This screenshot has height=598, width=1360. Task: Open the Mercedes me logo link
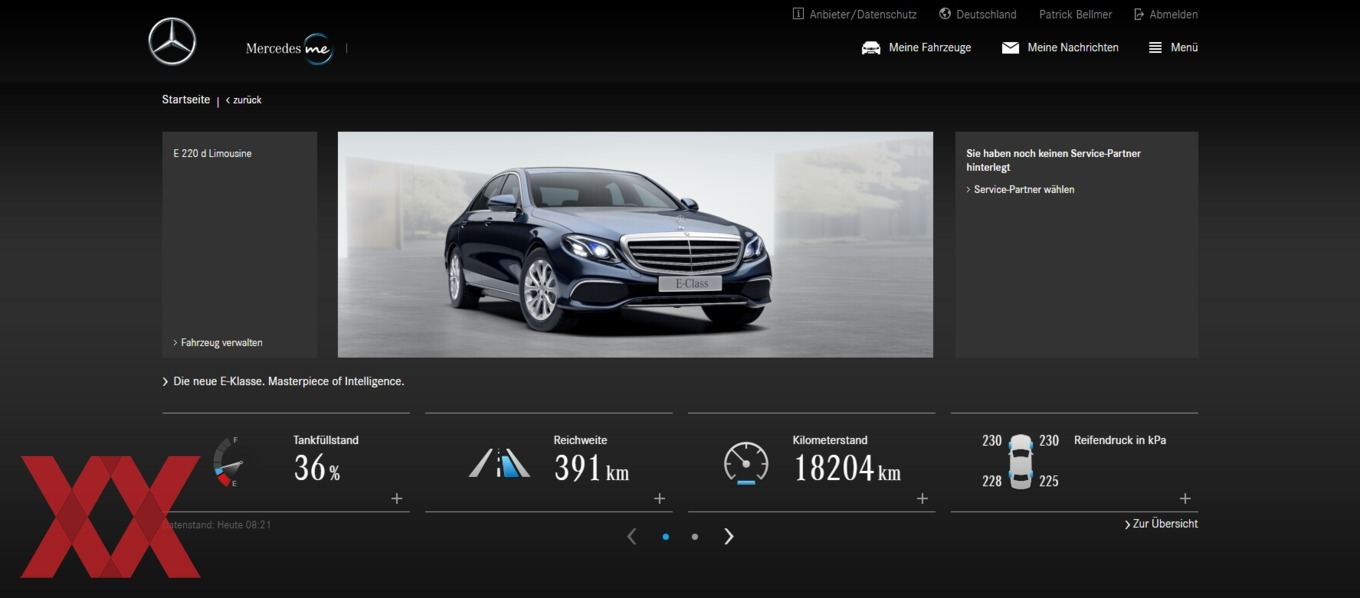(290, 48)
